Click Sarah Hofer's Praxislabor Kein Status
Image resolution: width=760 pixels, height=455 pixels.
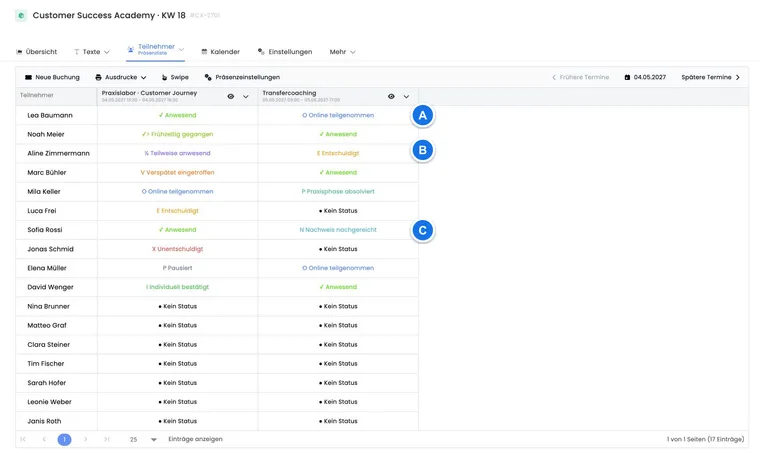coord(177,383)
